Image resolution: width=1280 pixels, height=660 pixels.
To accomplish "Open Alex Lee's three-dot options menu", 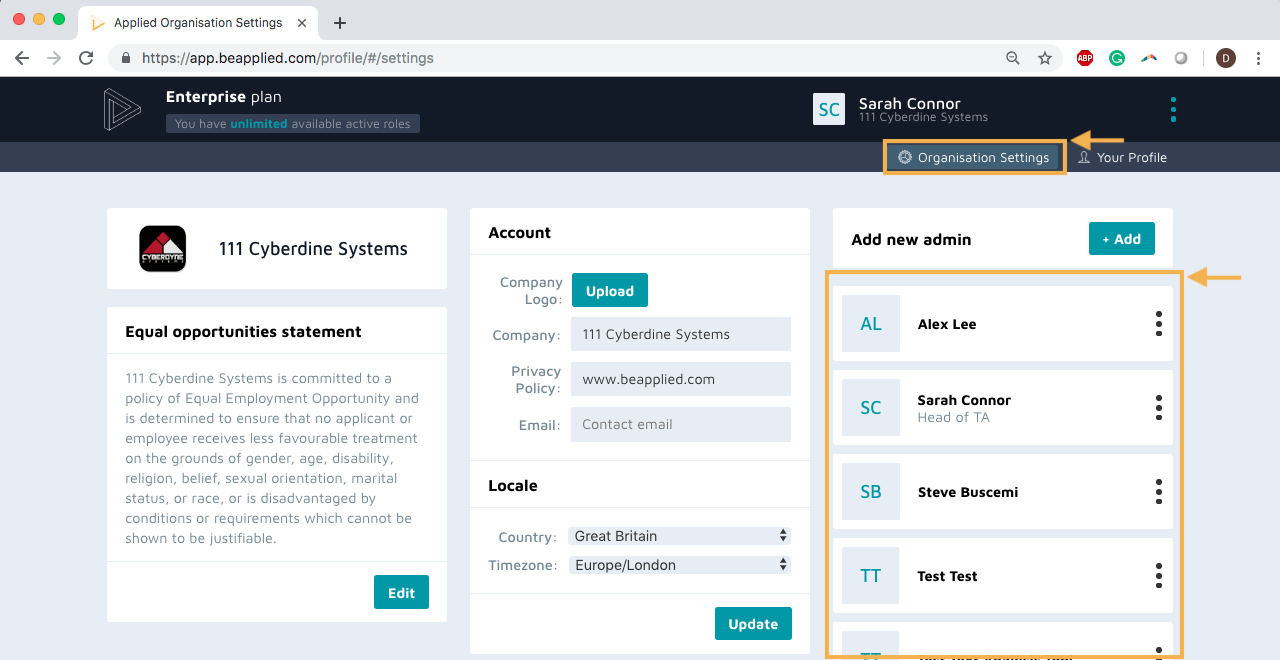I will click(x=1158, y=323).
